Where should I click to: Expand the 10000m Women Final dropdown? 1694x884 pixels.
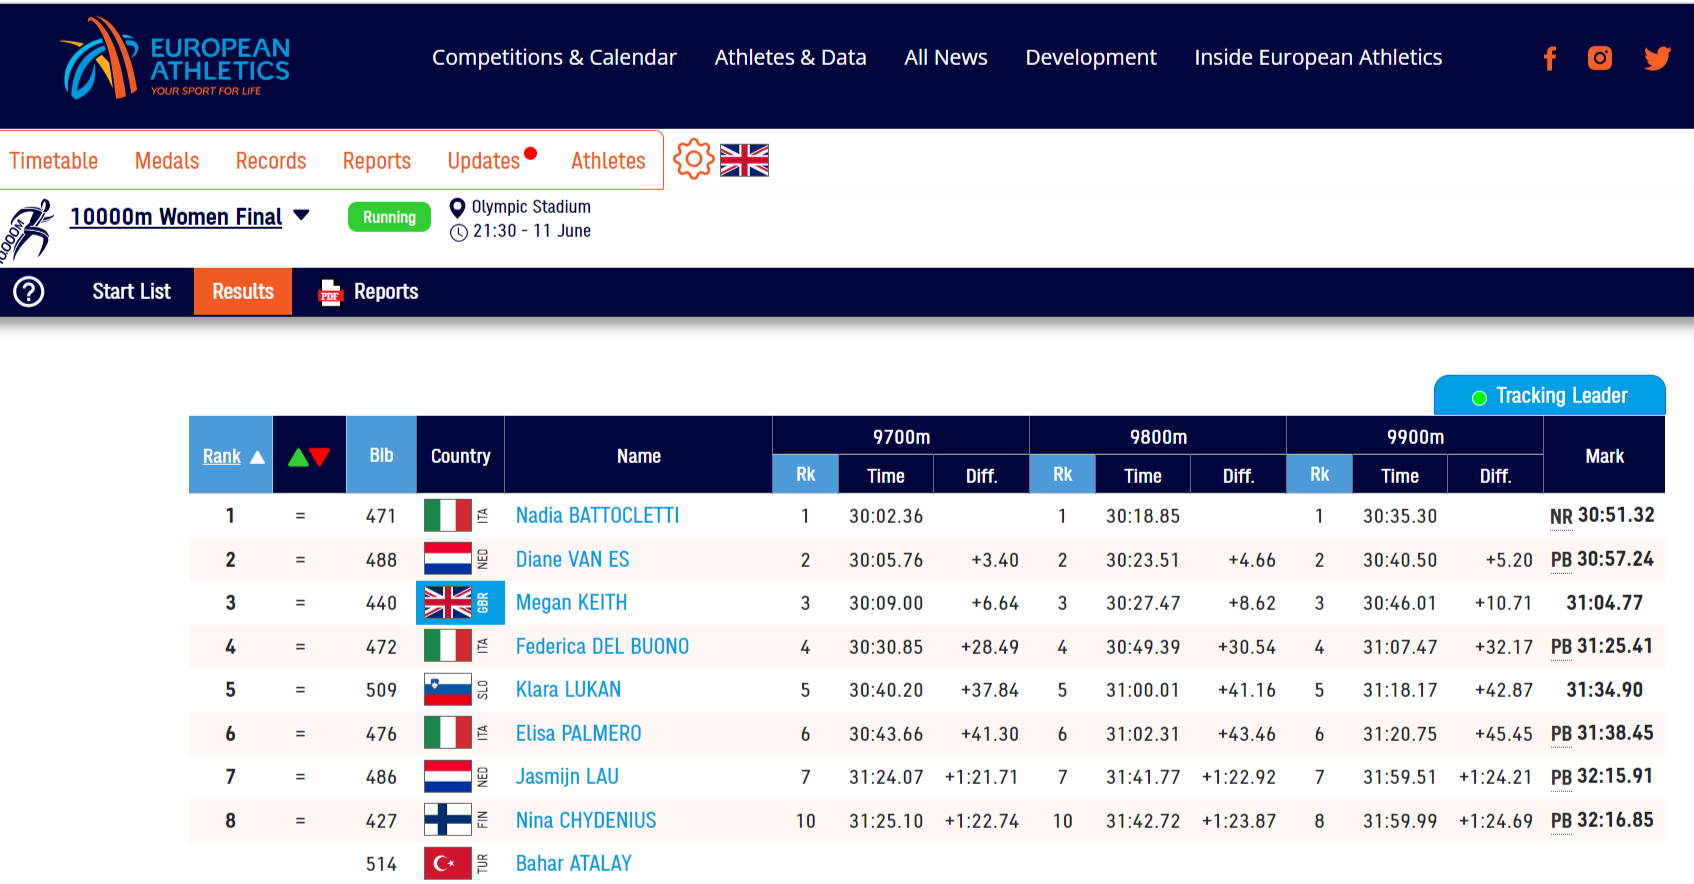(x=301, y=215)
